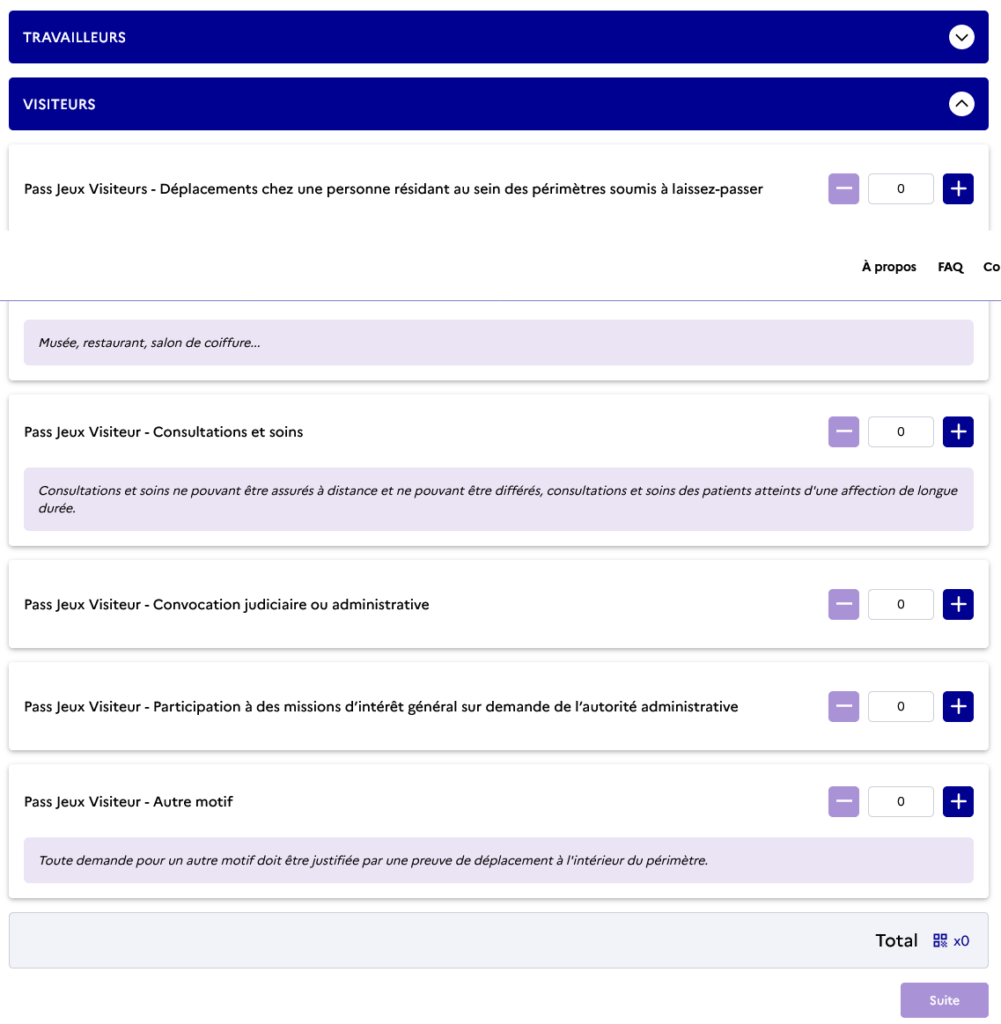Open the FAQ menu item

[x=950, y=267]
